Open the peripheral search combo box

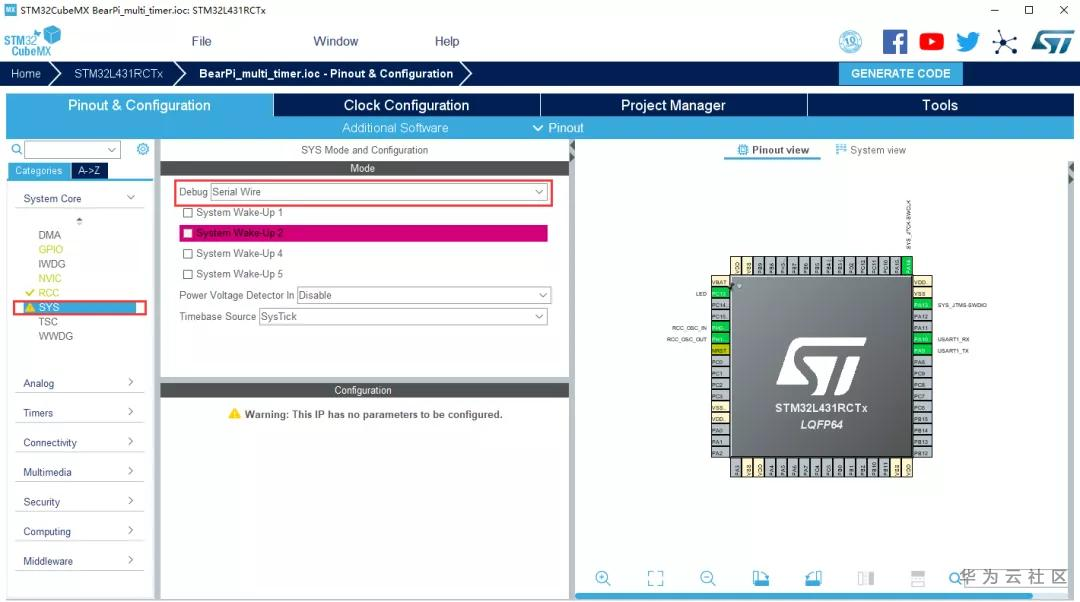[x=72, y=149]
